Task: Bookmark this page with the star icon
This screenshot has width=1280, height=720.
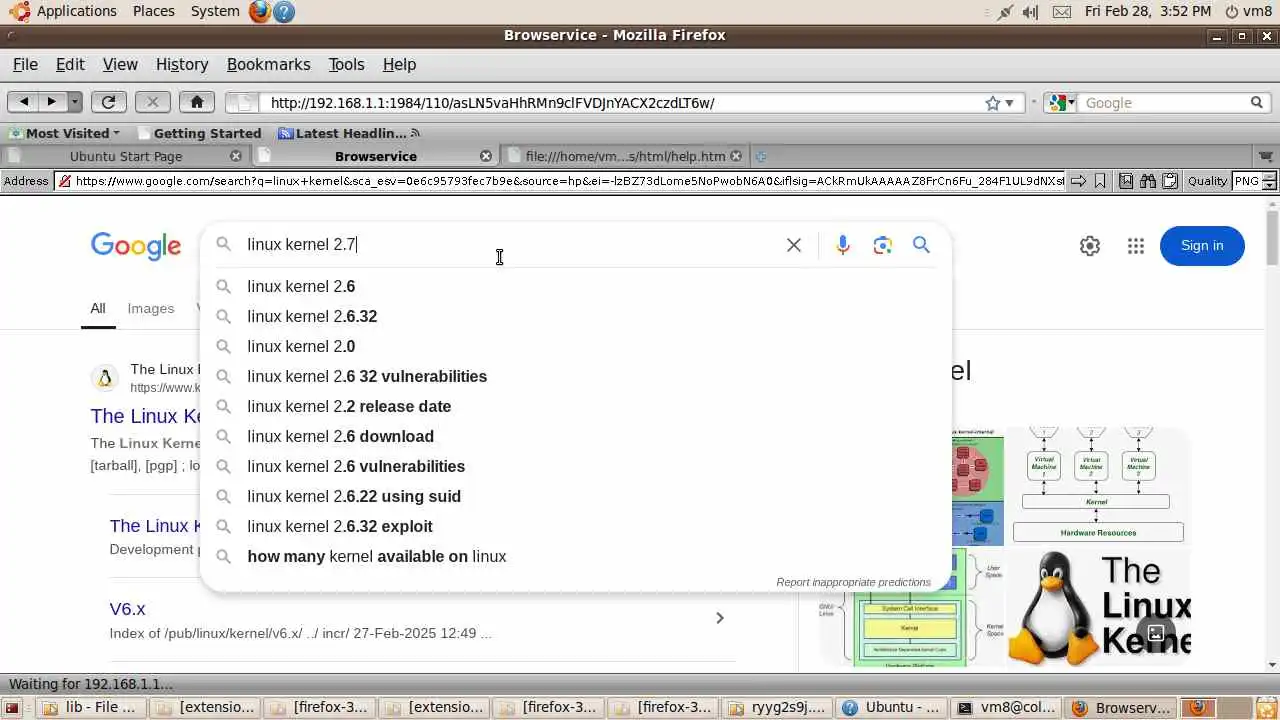Action: click(x=992, y=103)
